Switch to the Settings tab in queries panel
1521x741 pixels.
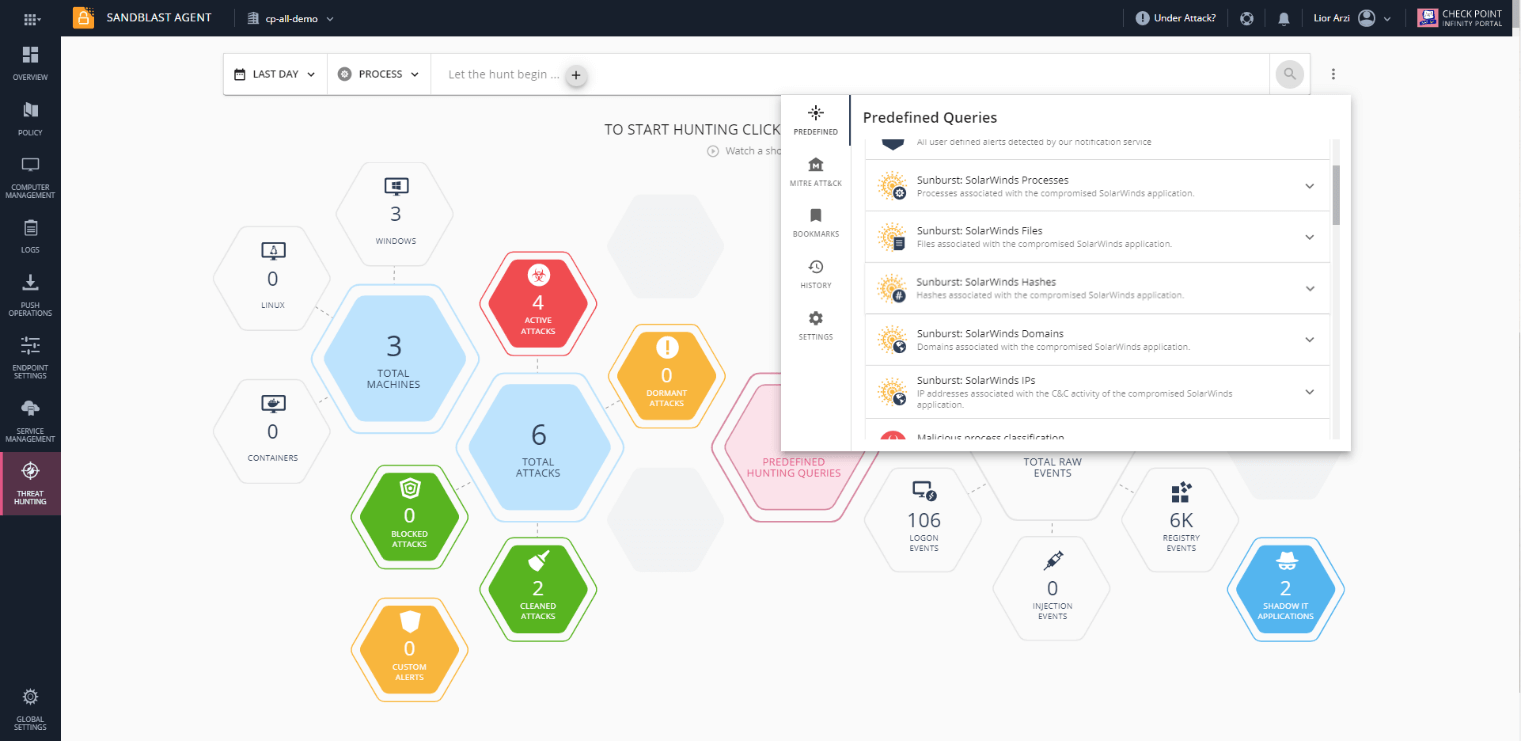point(816,326)
